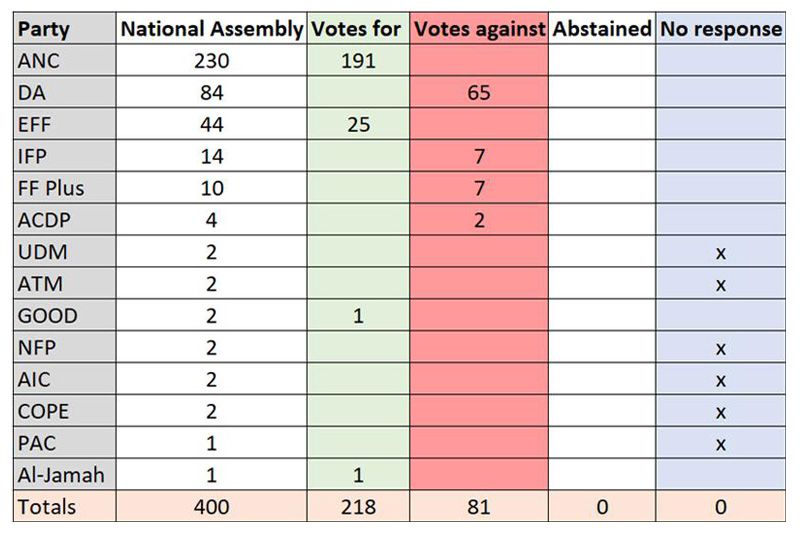Click the Abstained column header

[602, 29]
